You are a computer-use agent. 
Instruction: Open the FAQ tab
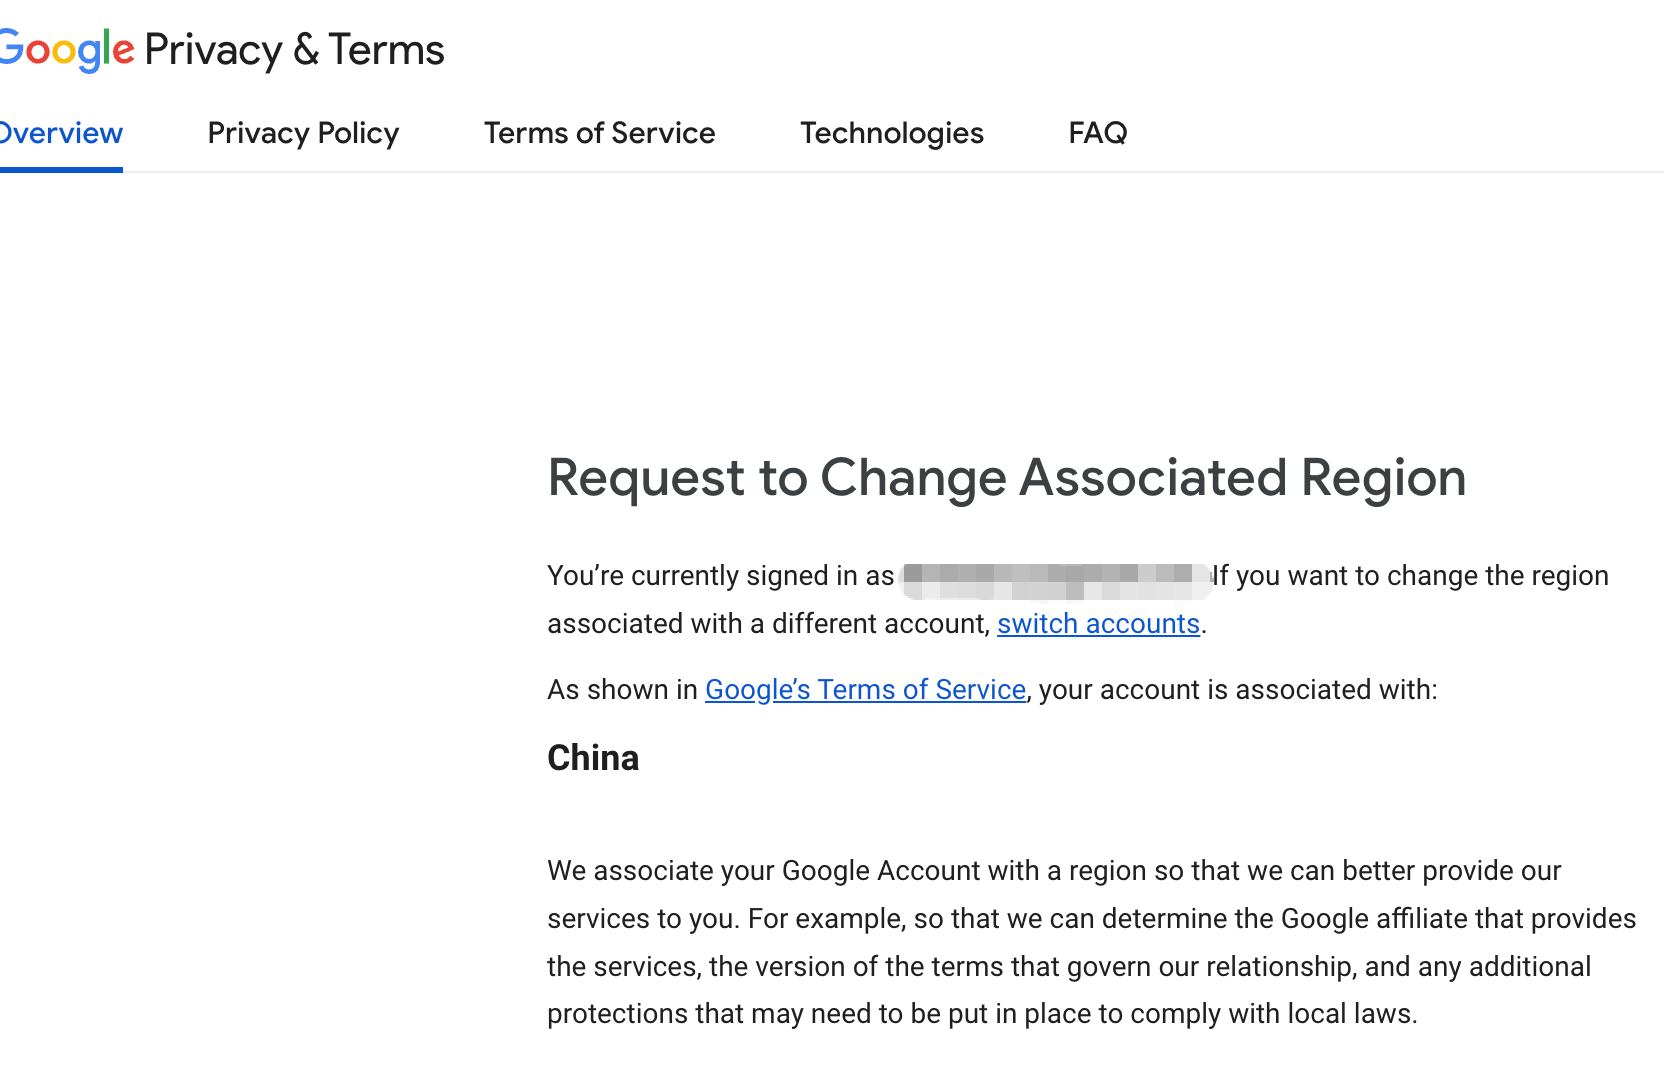tap(1098, 133)
